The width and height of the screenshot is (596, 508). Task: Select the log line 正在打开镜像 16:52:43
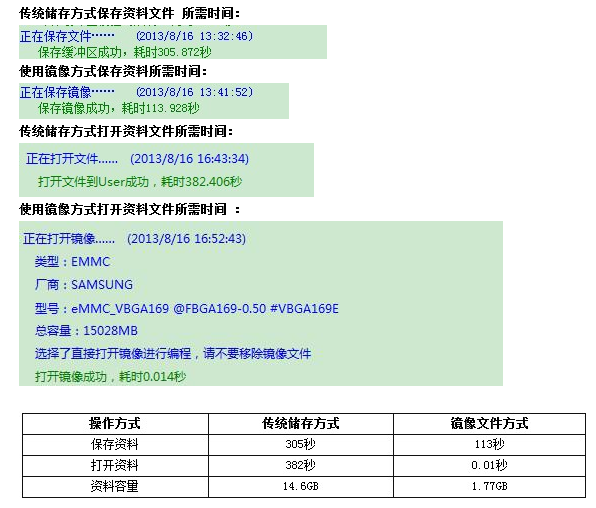134,239
